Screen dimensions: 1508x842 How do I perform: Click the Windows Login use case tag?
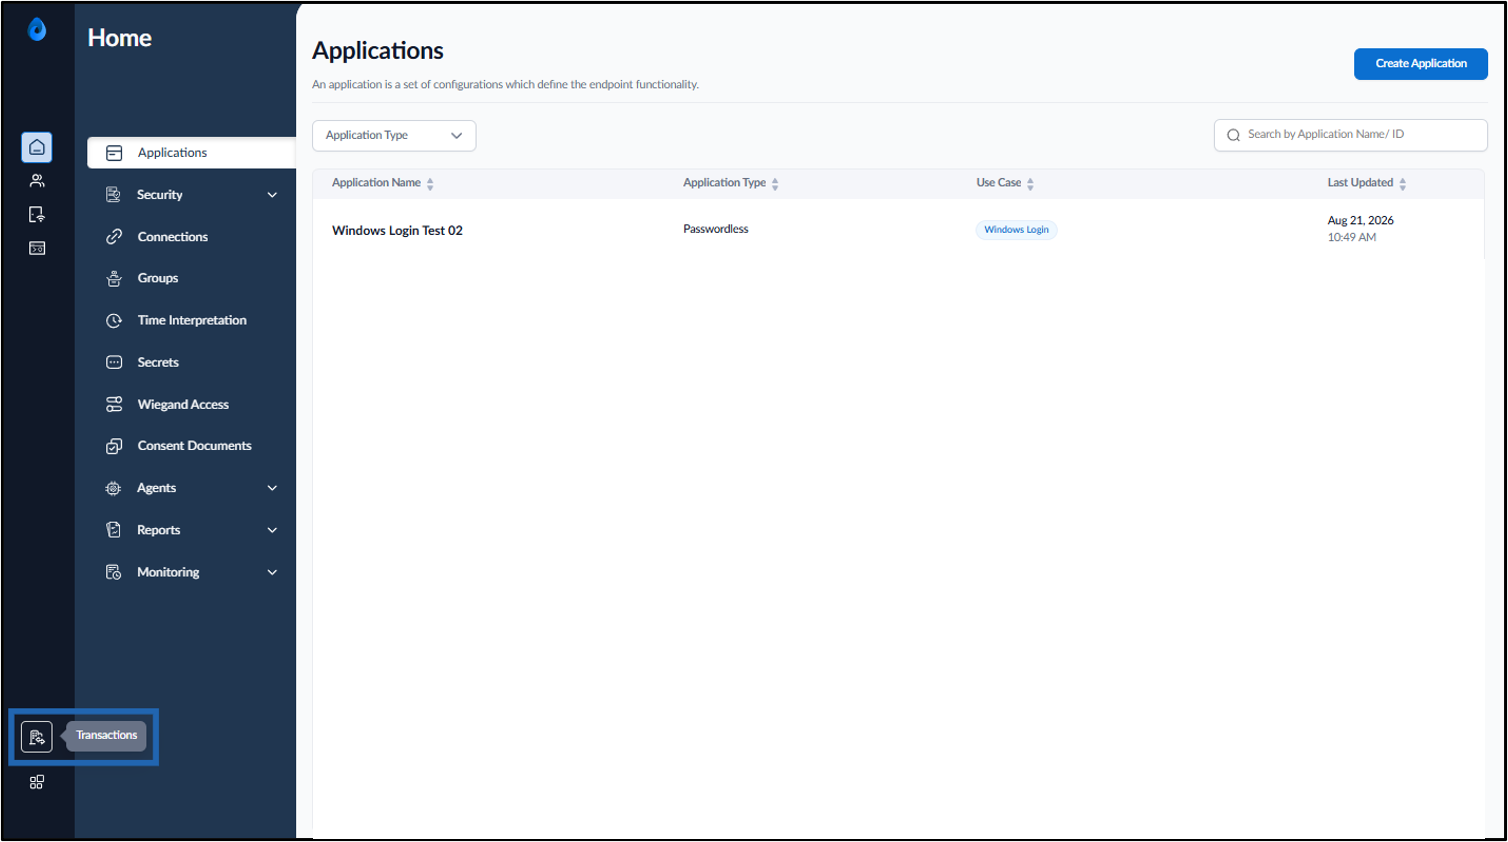click(x=1016, y=230)
